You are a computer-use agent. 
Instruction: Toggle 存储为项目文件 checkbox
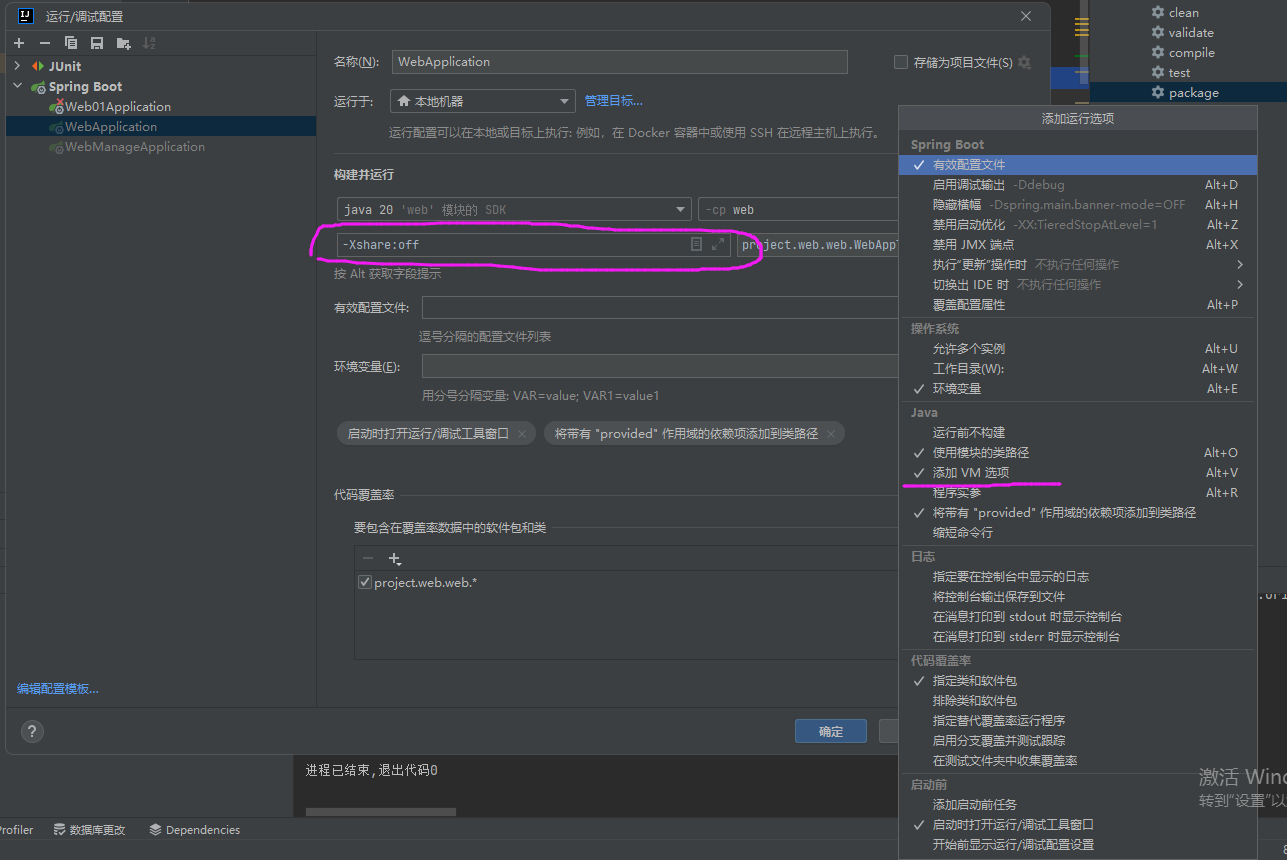[901, 62]
